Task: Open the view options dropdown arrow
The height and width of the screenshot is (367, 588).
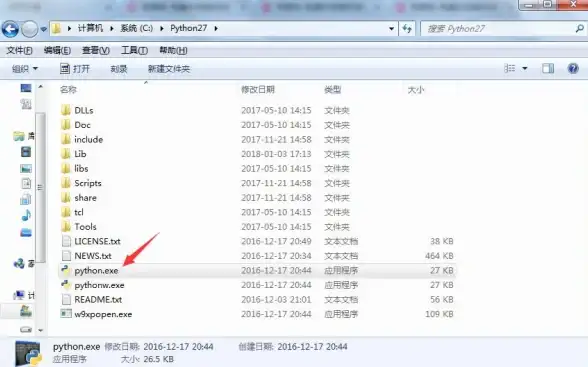Action: 525,68
